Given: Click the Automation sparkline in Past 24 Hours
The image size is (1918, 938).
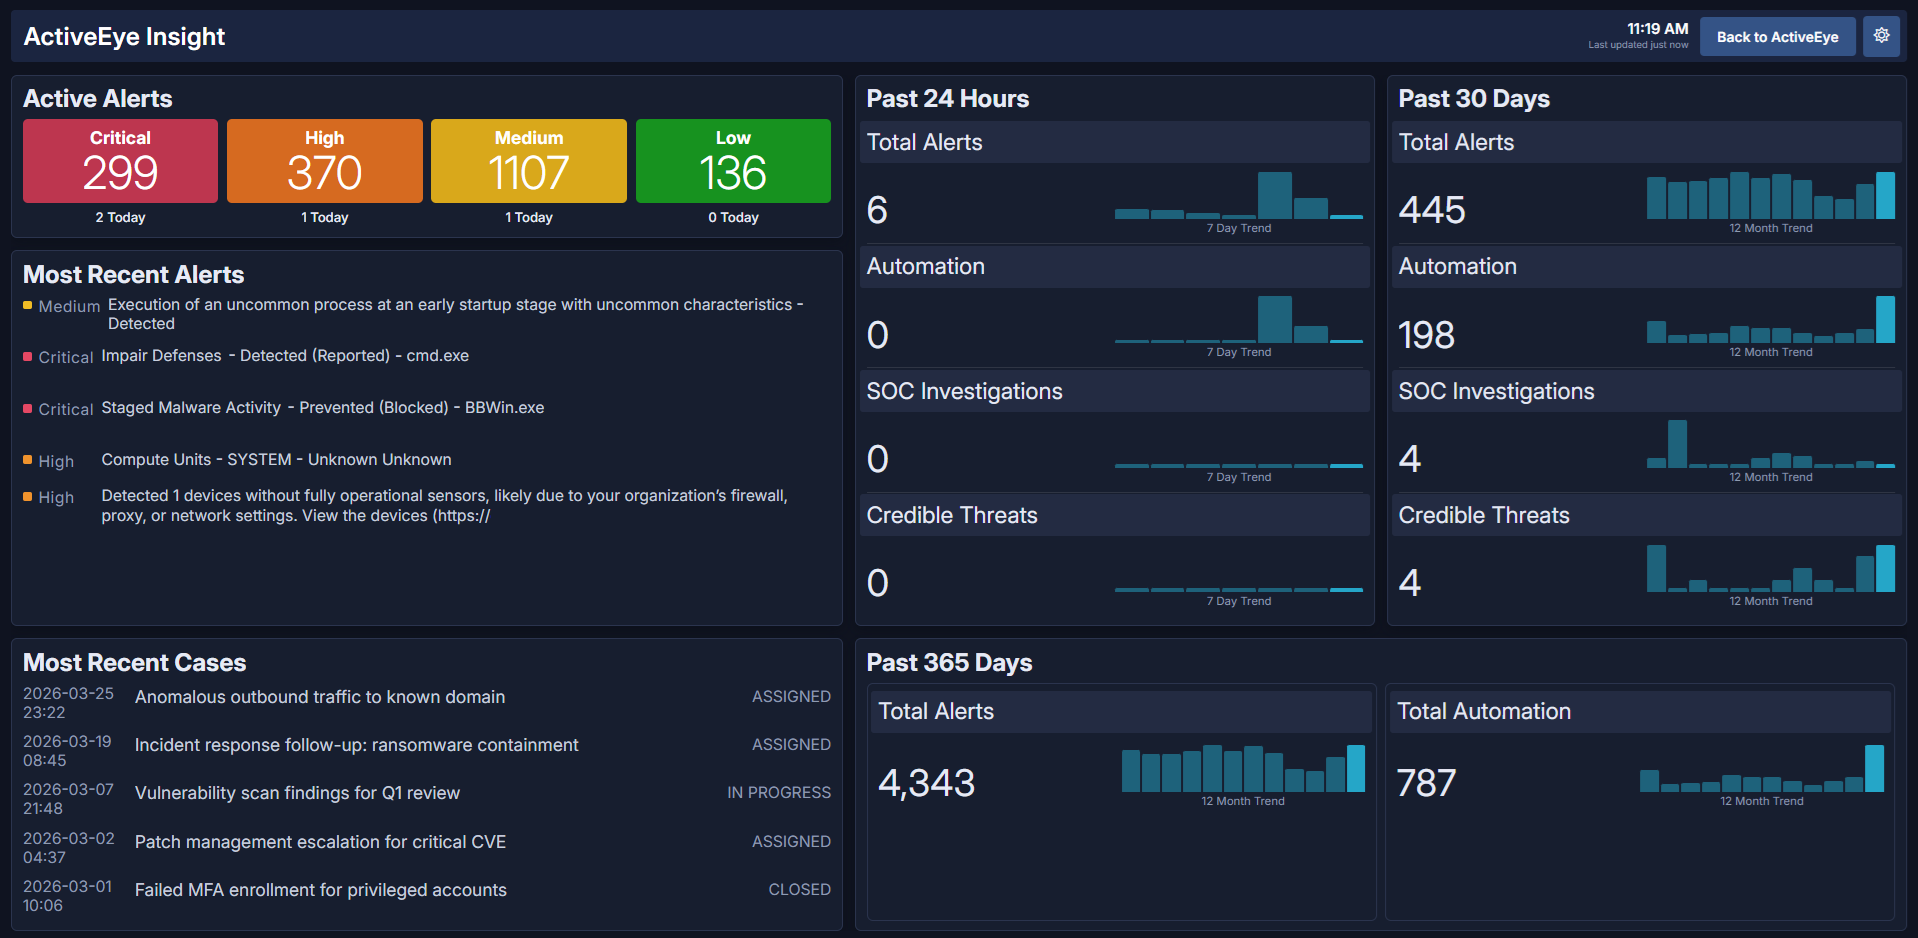Looking at the screenshot, I should pyautogui.click(x=1240, y=330).
